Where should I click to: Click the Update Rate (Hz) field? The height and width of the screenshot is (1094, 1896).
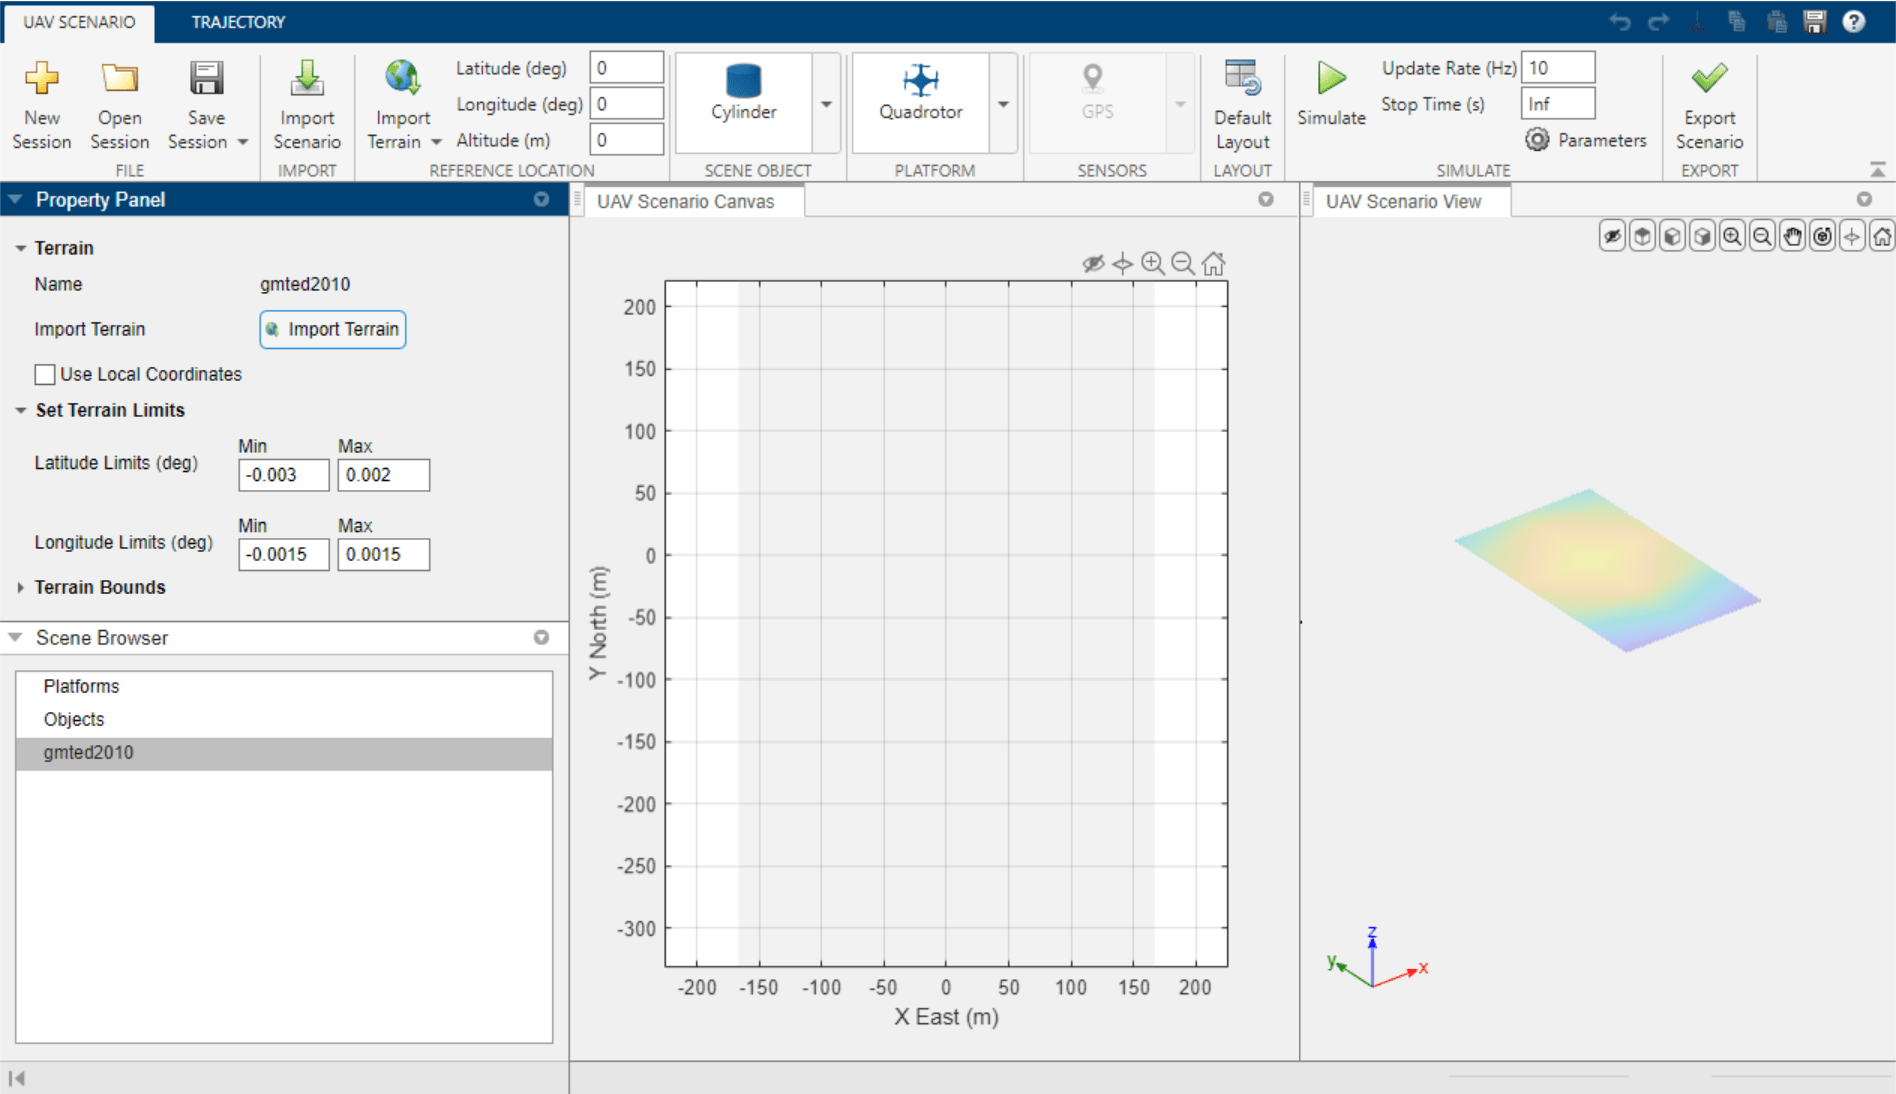click(1558, 68)
